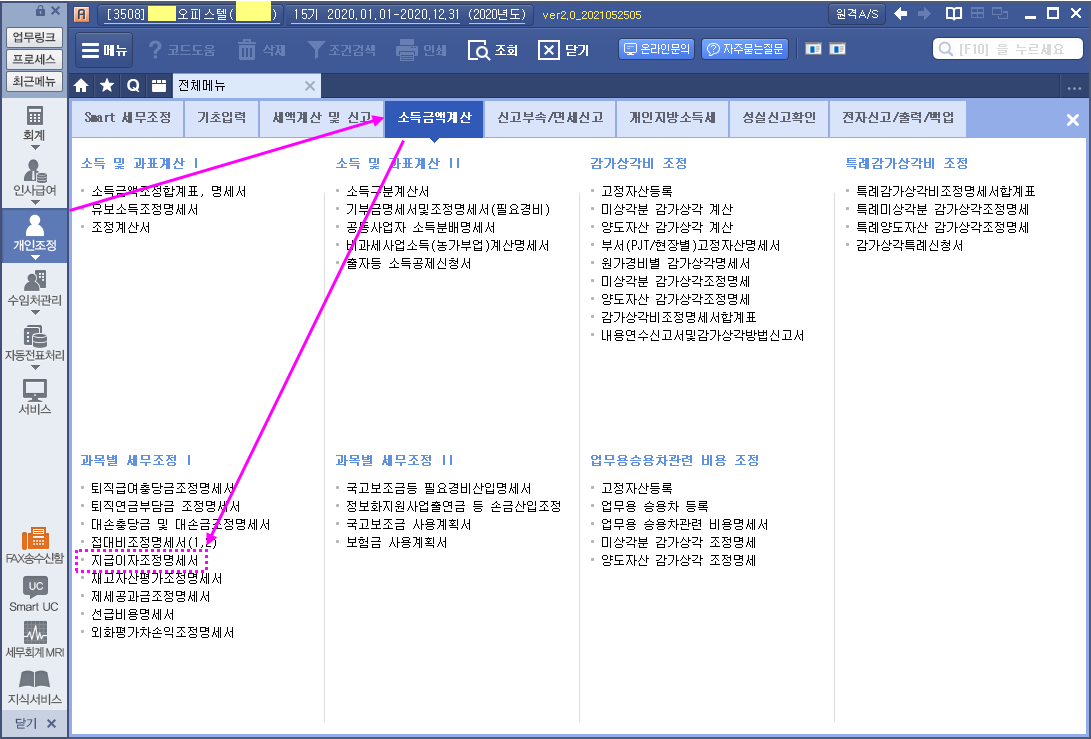Image resolution: width=1091 pixels, height=739 pixels.
Task: Open favorites with the star icon
Action: tap(107, 86)
